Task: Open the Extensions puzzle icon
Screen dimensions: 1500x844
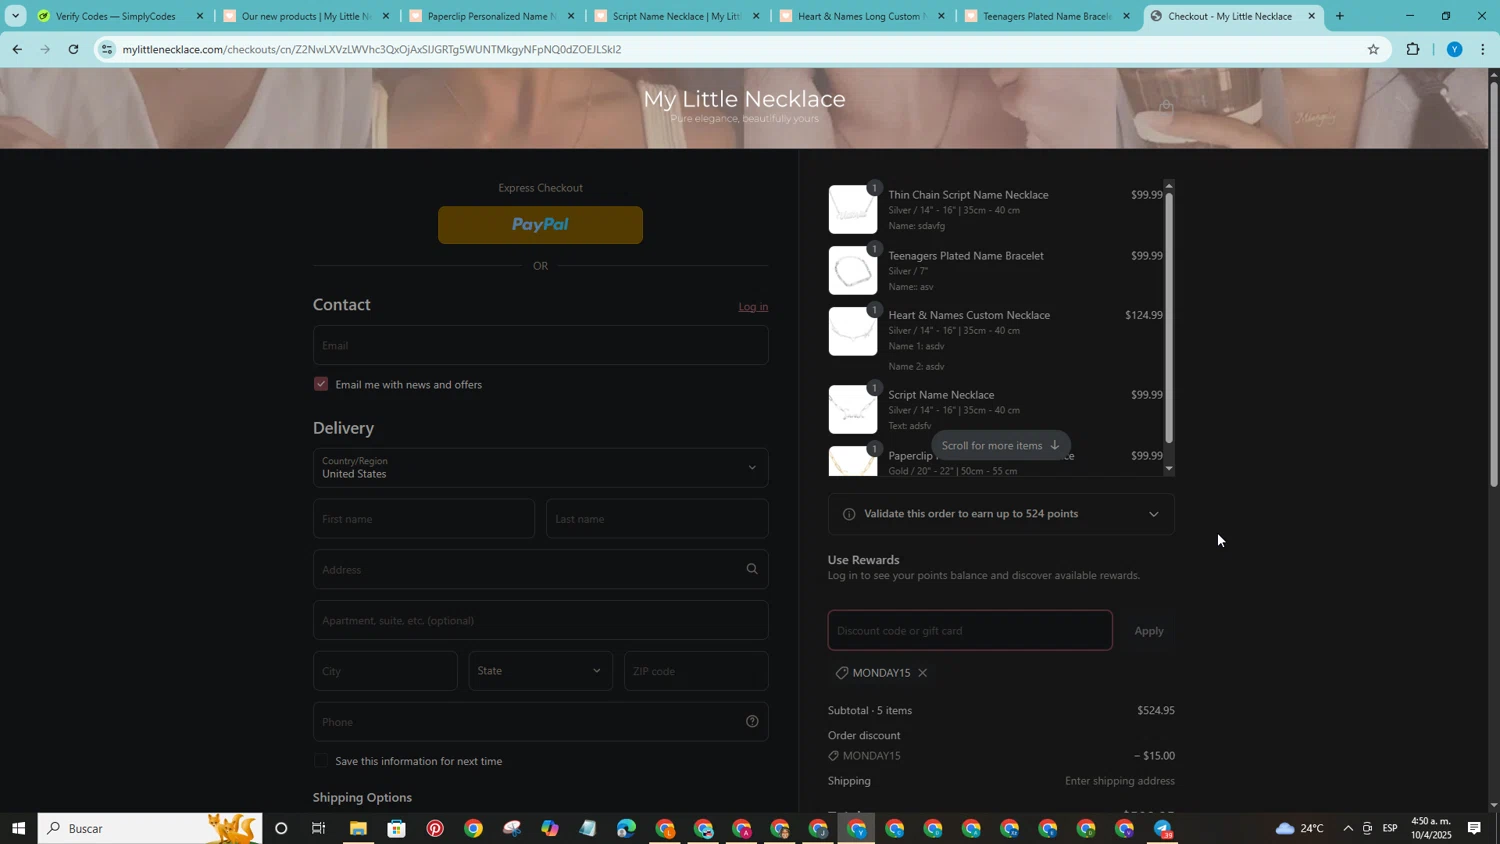Action: 1413,49
